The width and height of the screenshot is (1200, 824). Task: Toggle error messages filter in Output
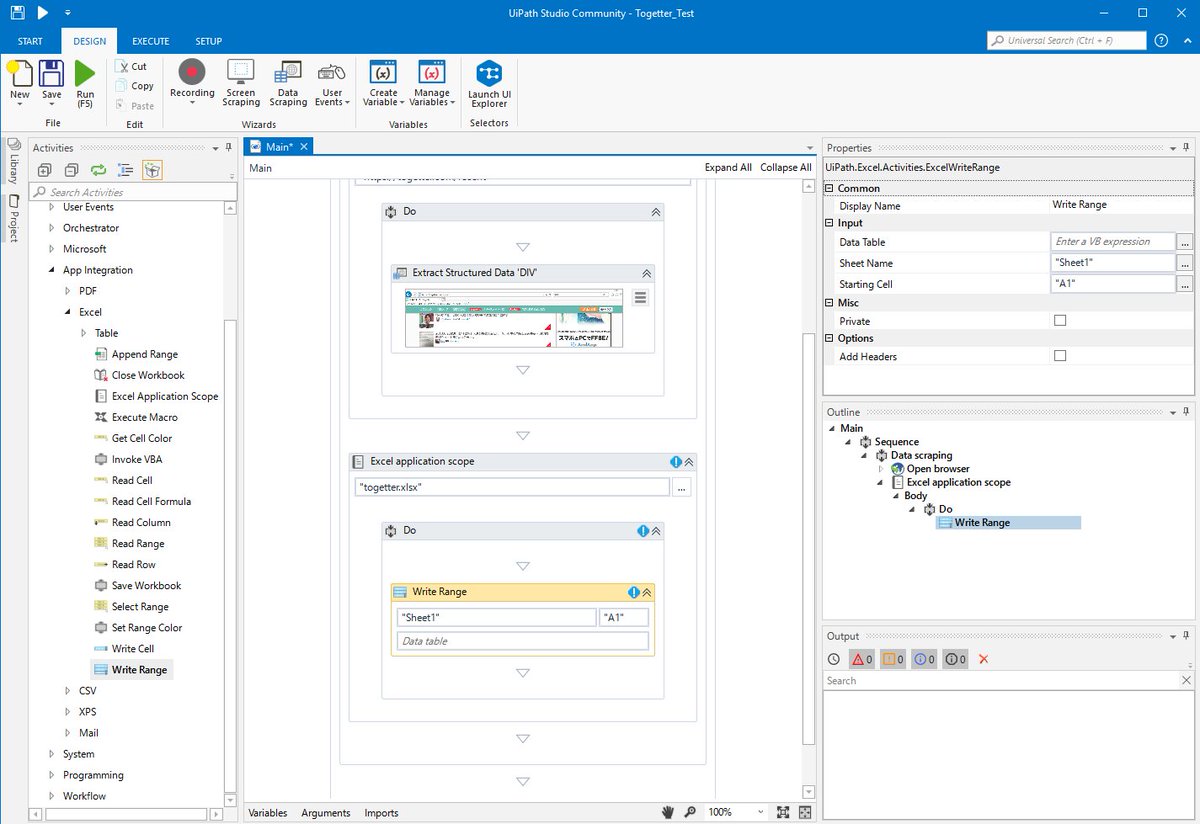click(x=861, y=659)
